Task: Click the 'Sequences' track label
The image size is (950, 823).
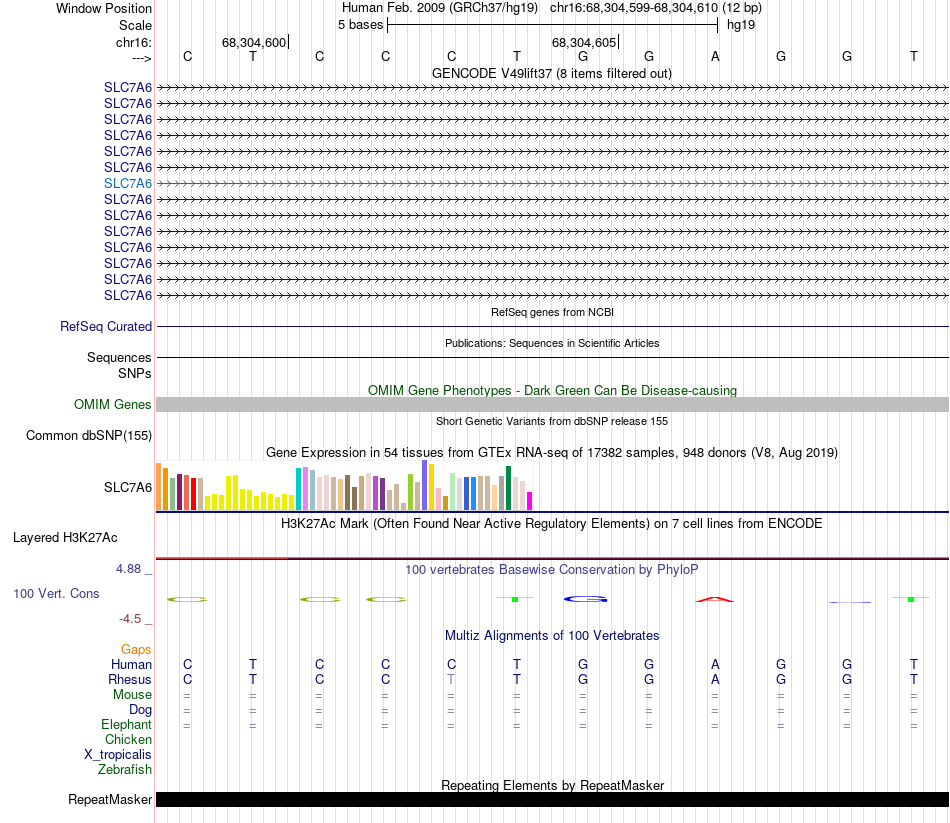Action: (119, 357)
